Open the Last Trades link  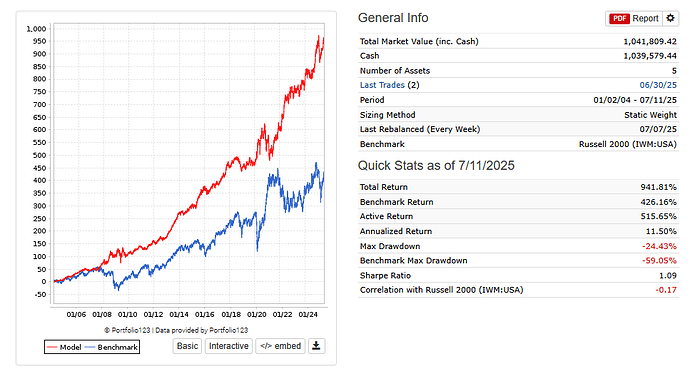[382, 85]
